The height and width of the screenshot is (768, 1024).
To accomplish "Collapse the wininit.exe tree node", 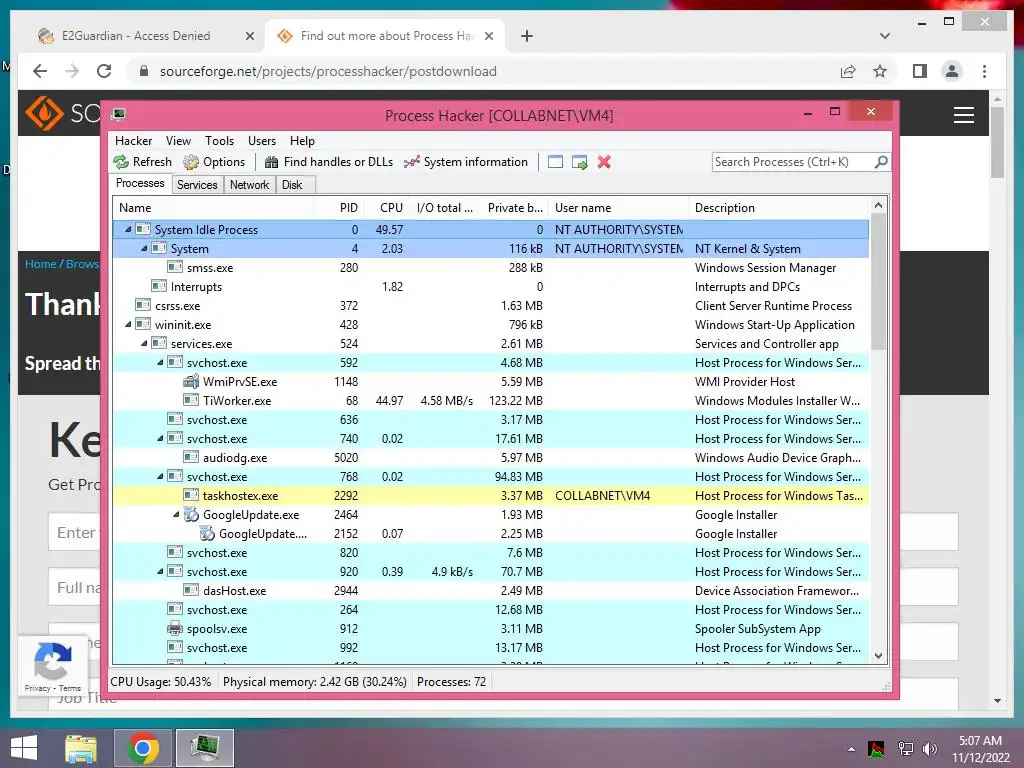I will pos(129,325).
